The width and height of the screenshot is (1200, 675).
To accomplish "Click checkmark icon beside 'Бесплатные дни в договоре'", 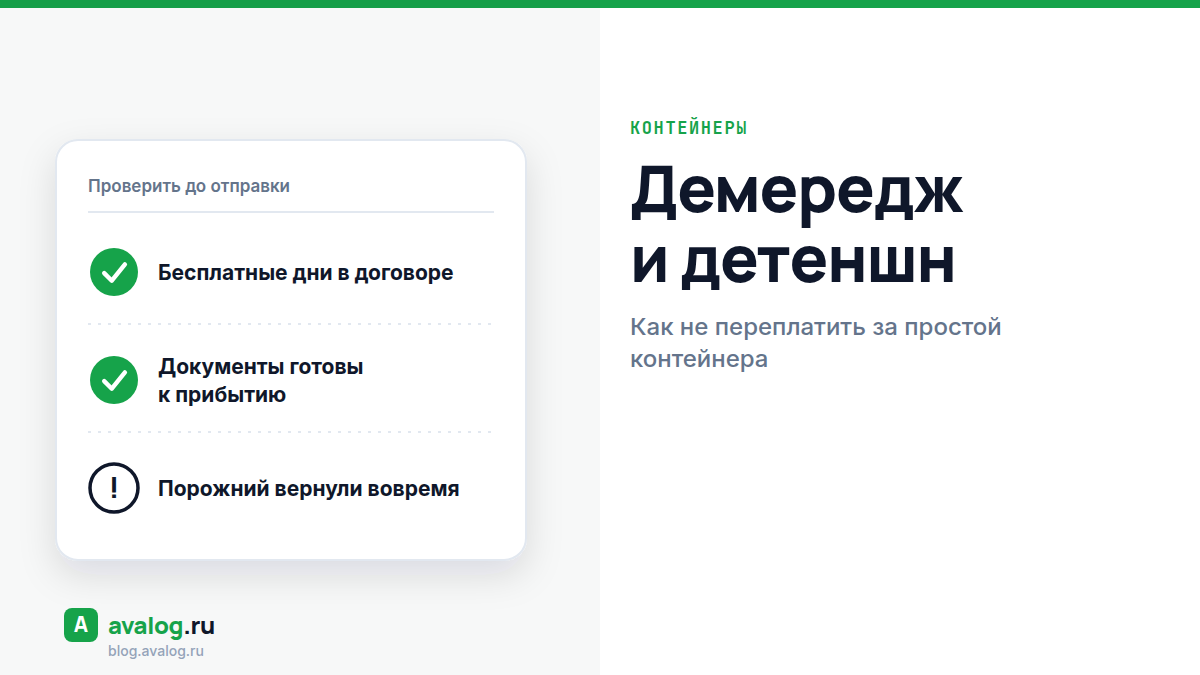I will [114, 272].
